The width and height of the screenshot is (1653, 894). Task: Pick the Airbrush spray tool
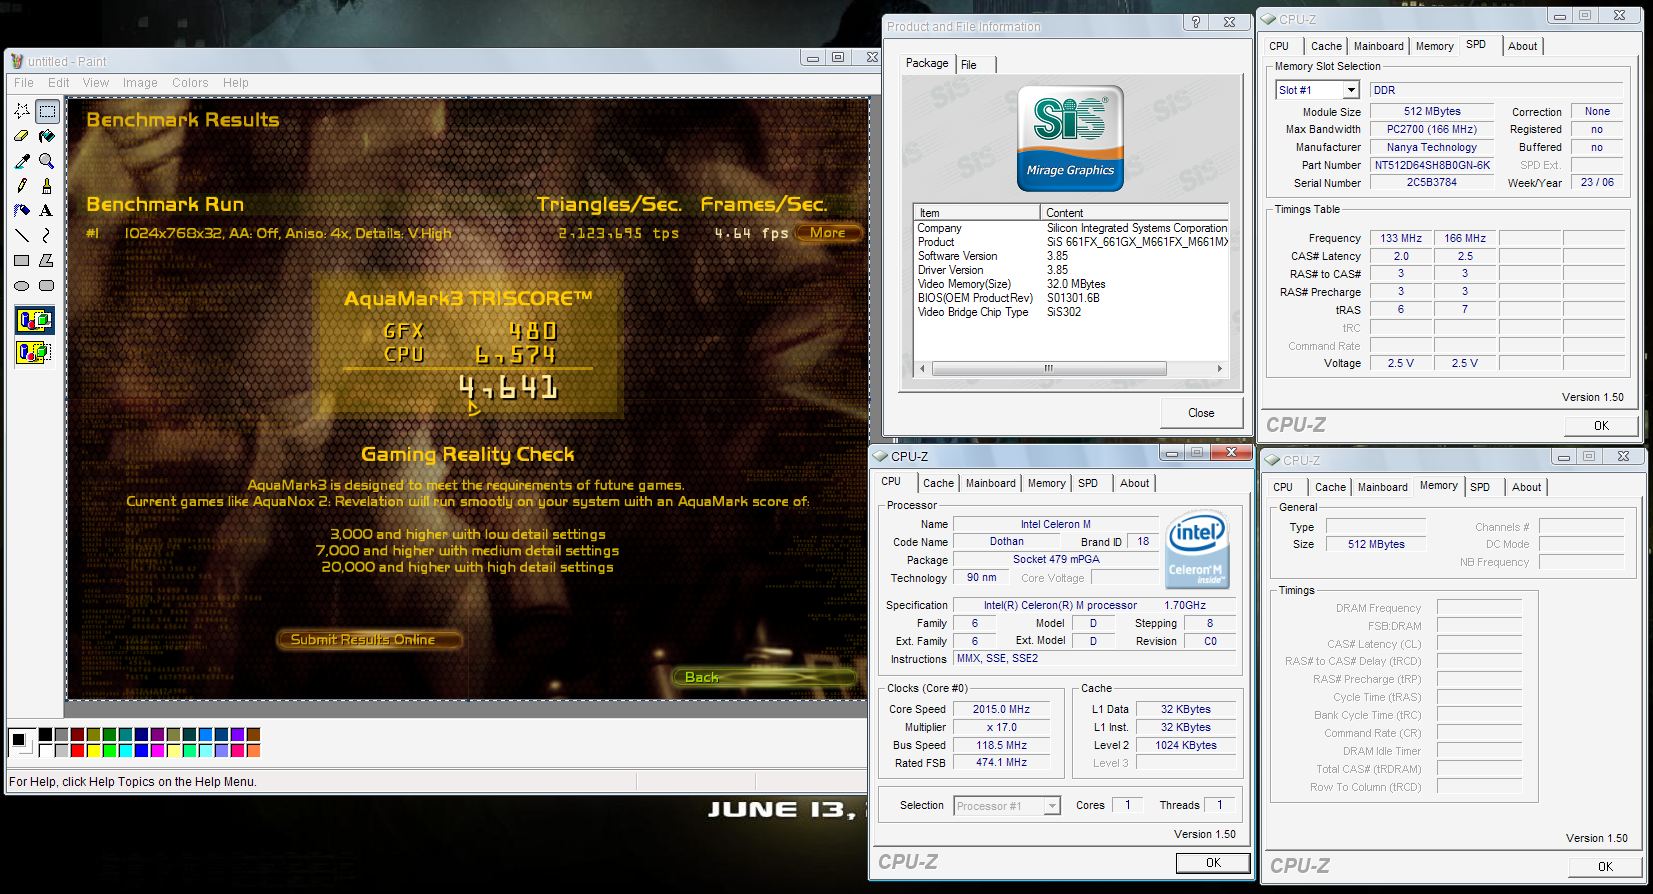point(22,211)
